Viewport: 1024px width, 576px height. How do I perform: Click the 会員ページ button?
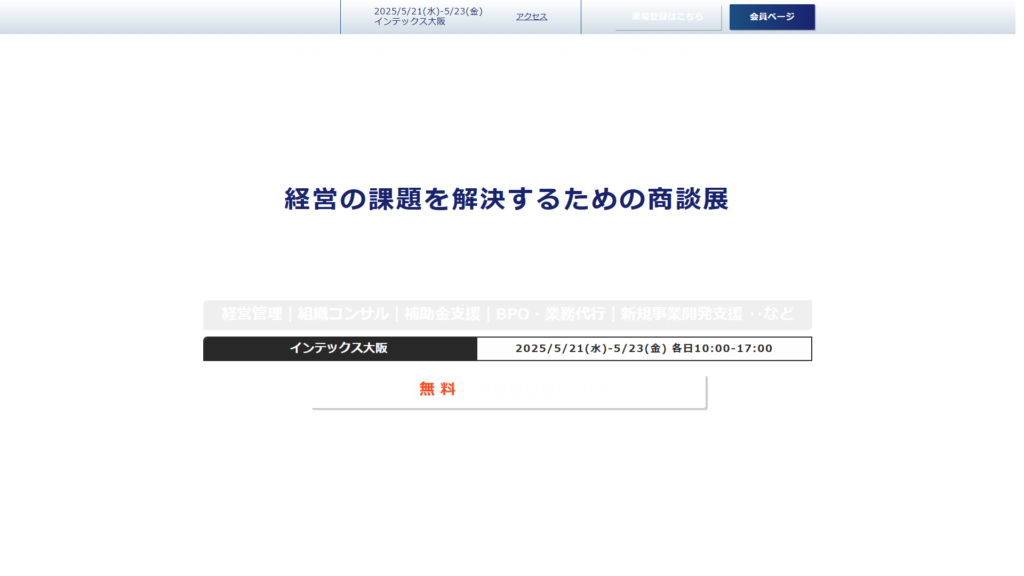point(772,17)
